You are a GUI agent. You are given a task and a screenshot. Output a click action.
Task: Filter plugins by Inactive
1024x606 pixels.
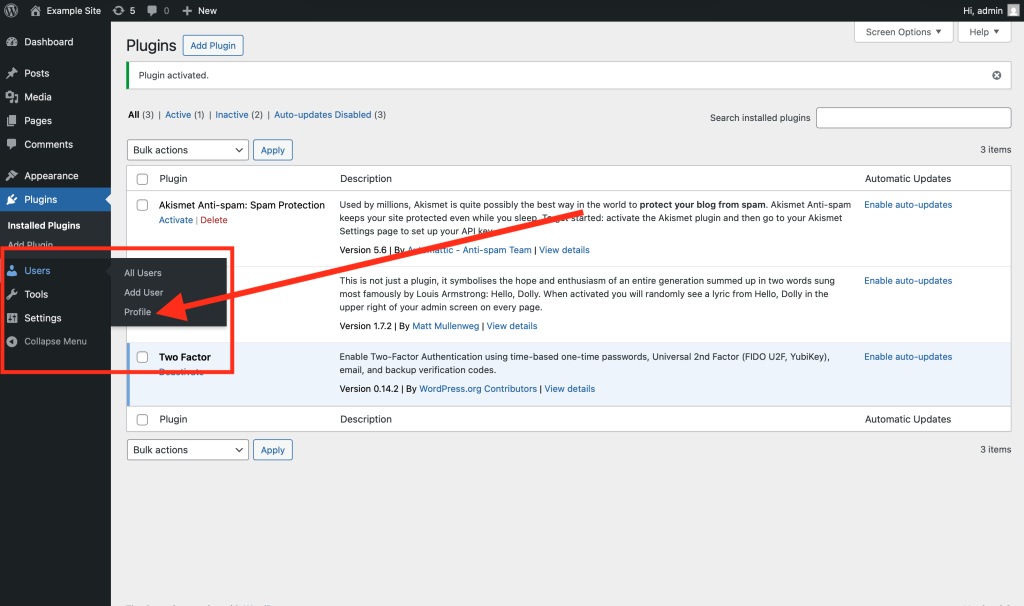[x=232, y=115]
